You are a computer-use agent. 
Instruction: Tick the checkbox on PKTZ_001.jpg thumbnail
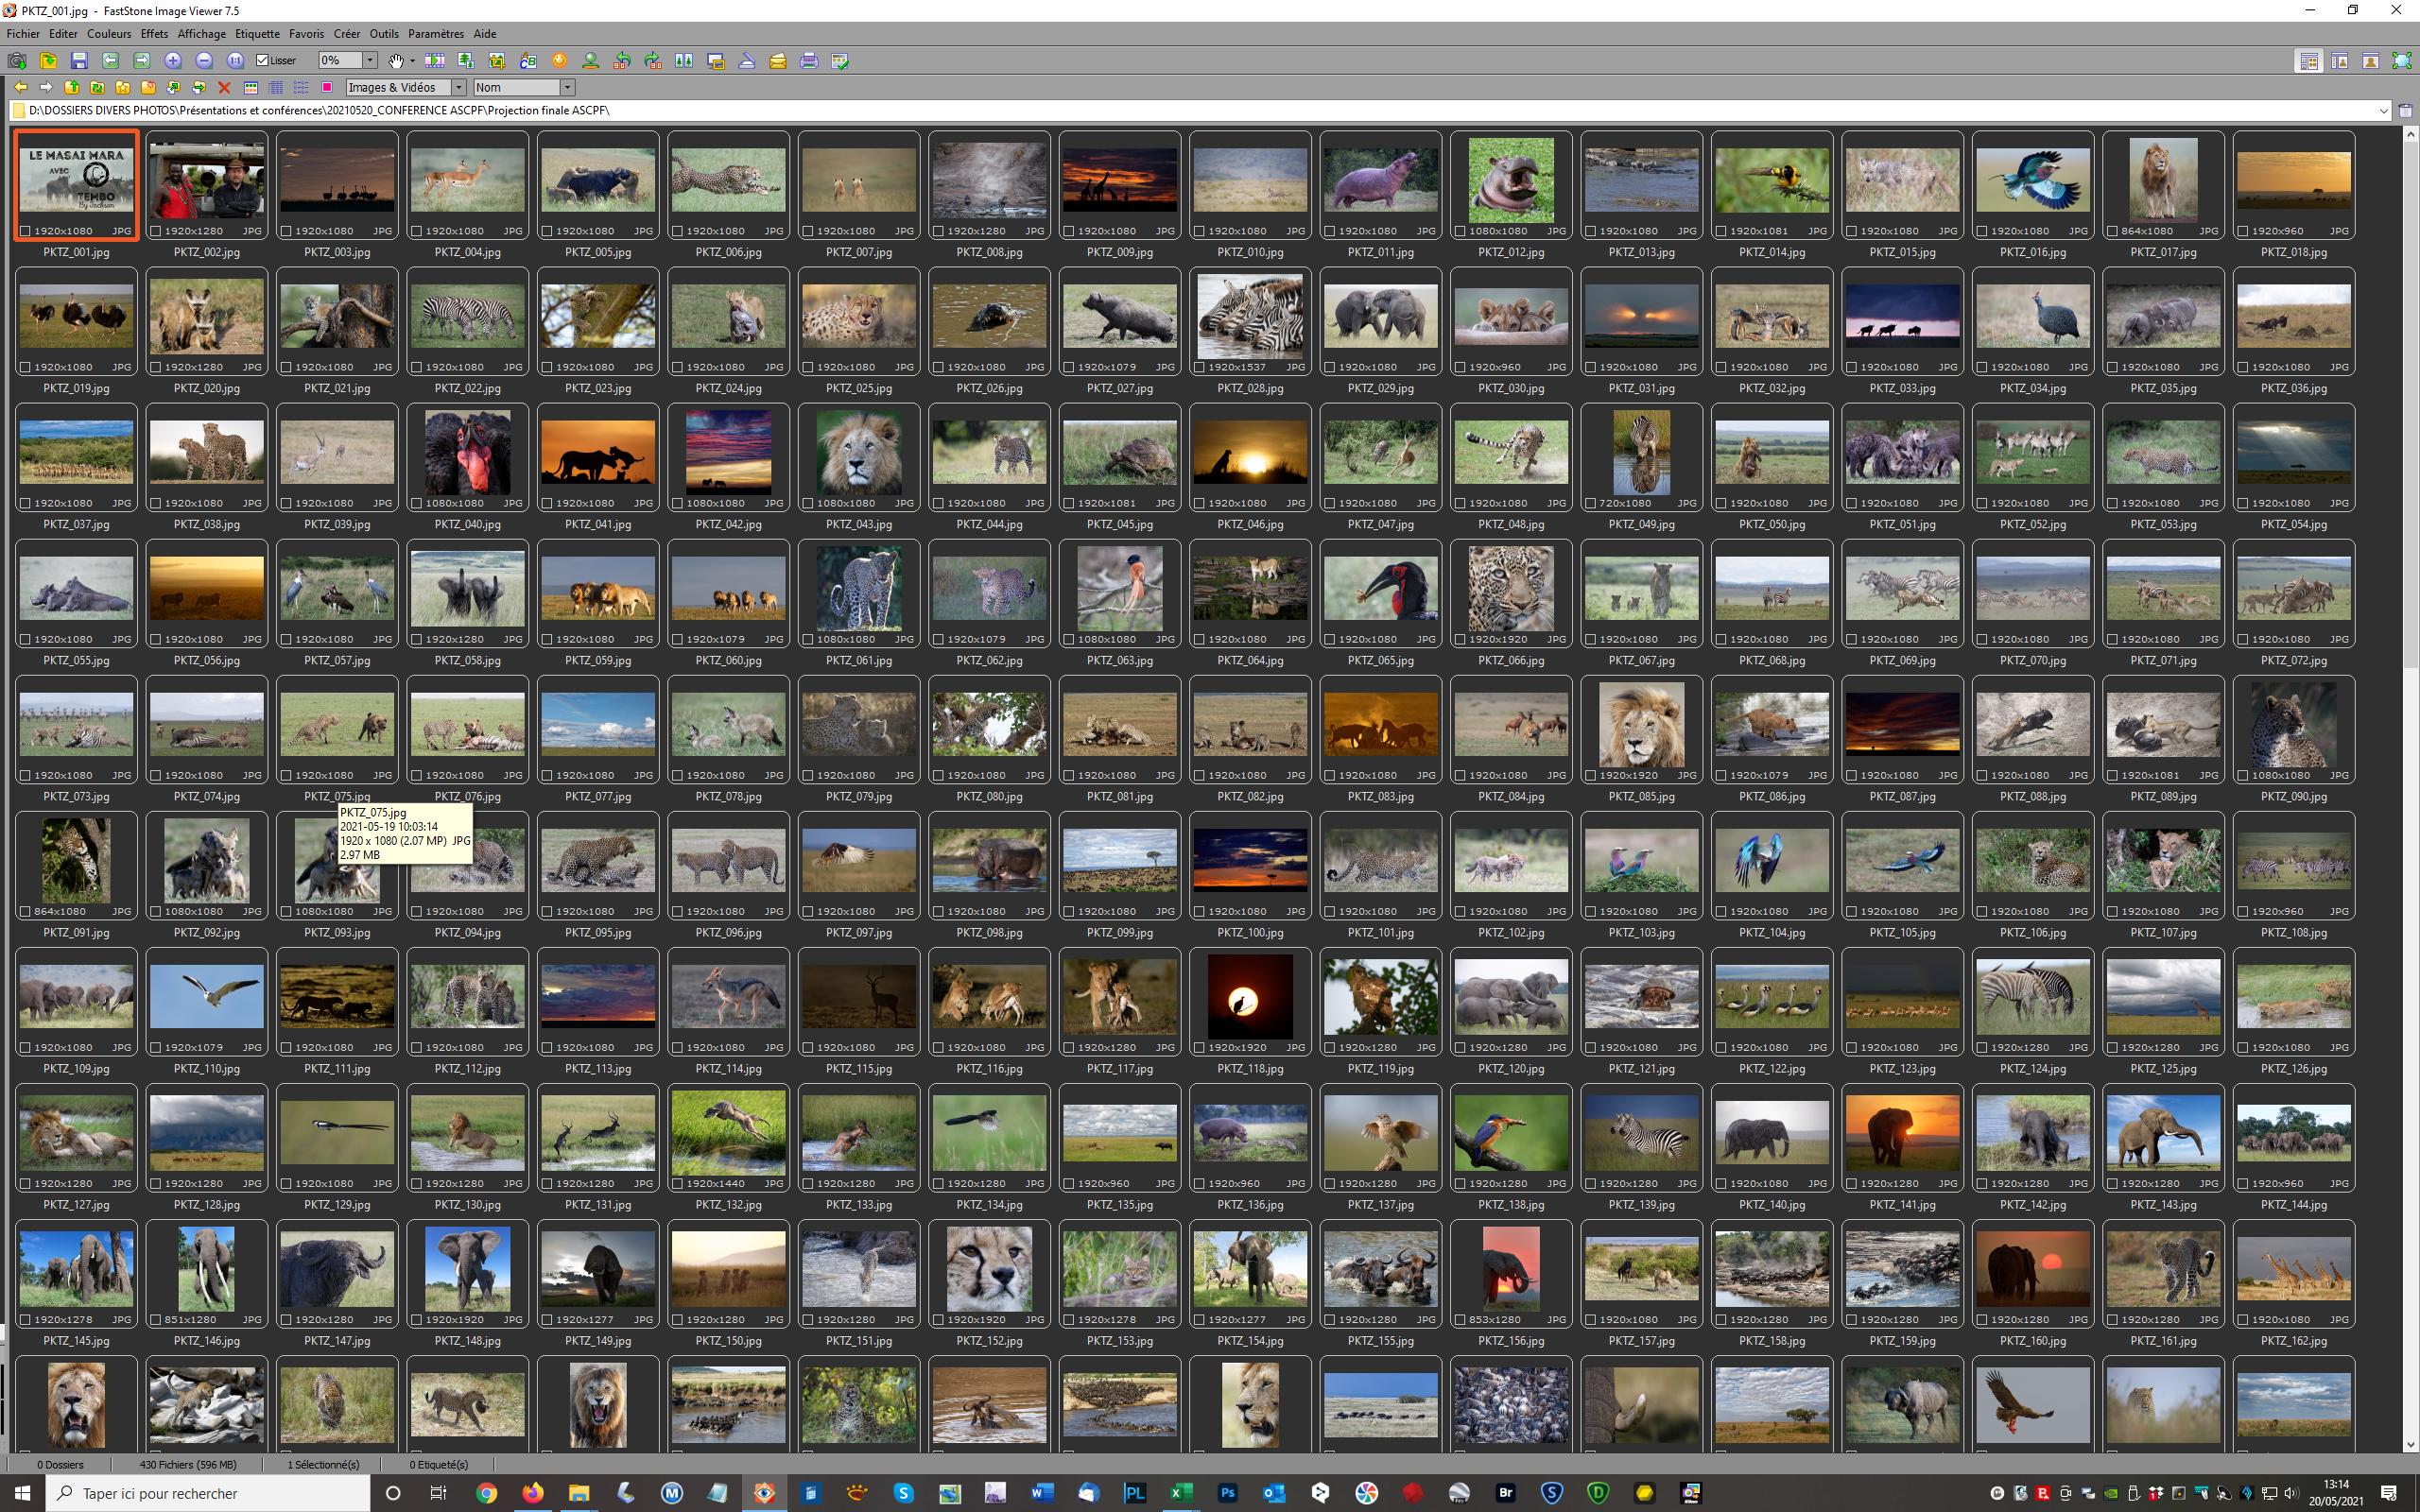[25, 231]
